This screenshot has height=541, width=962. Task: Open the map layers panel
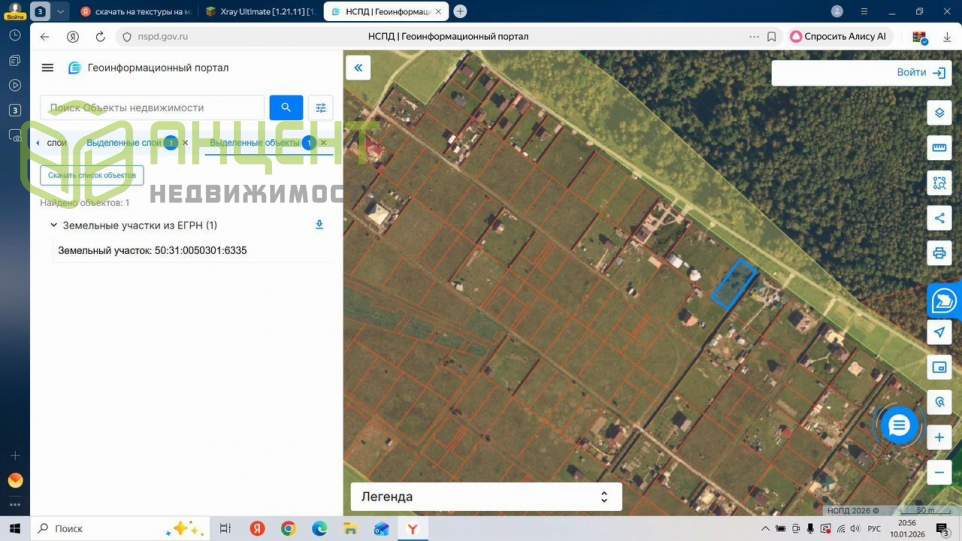pos(939,113)
